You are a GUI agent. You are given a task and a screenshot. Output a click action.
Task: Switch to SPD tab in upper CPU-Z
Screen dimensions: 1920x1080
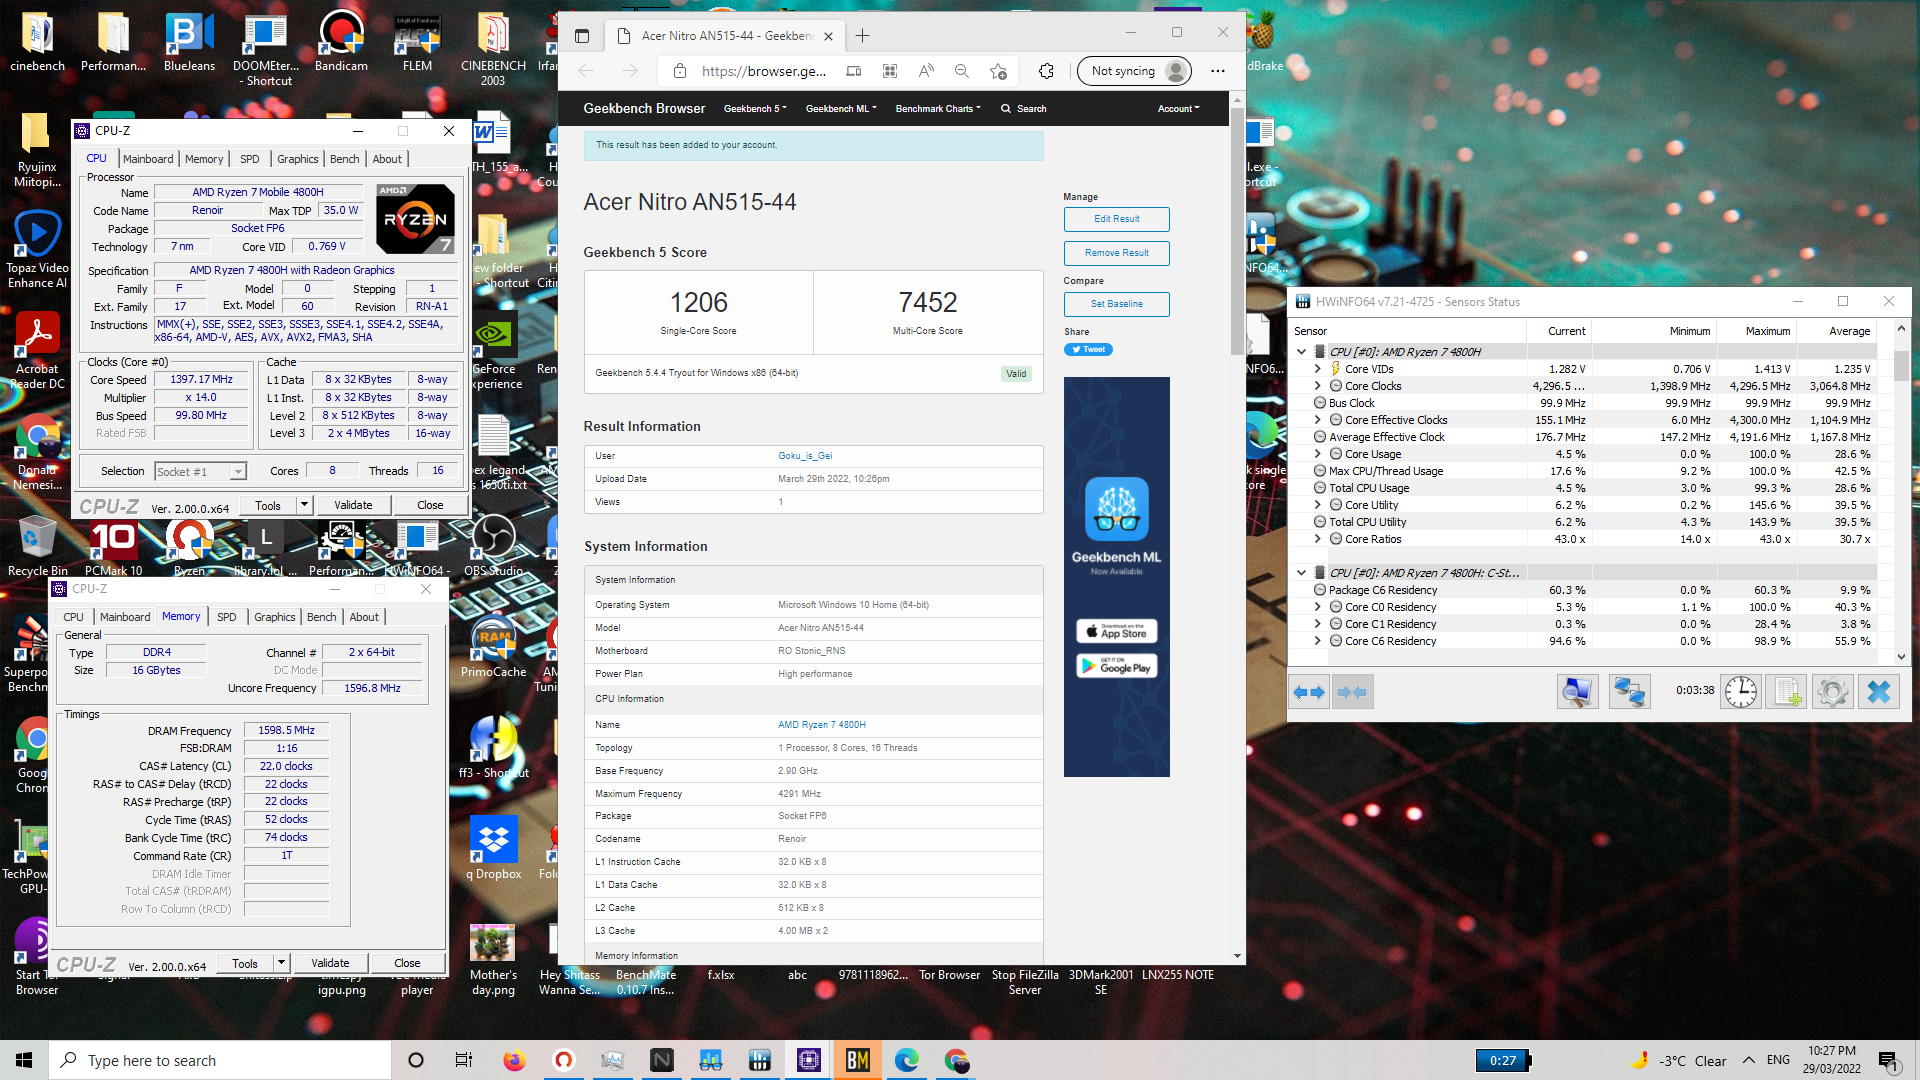pos(250,159)
